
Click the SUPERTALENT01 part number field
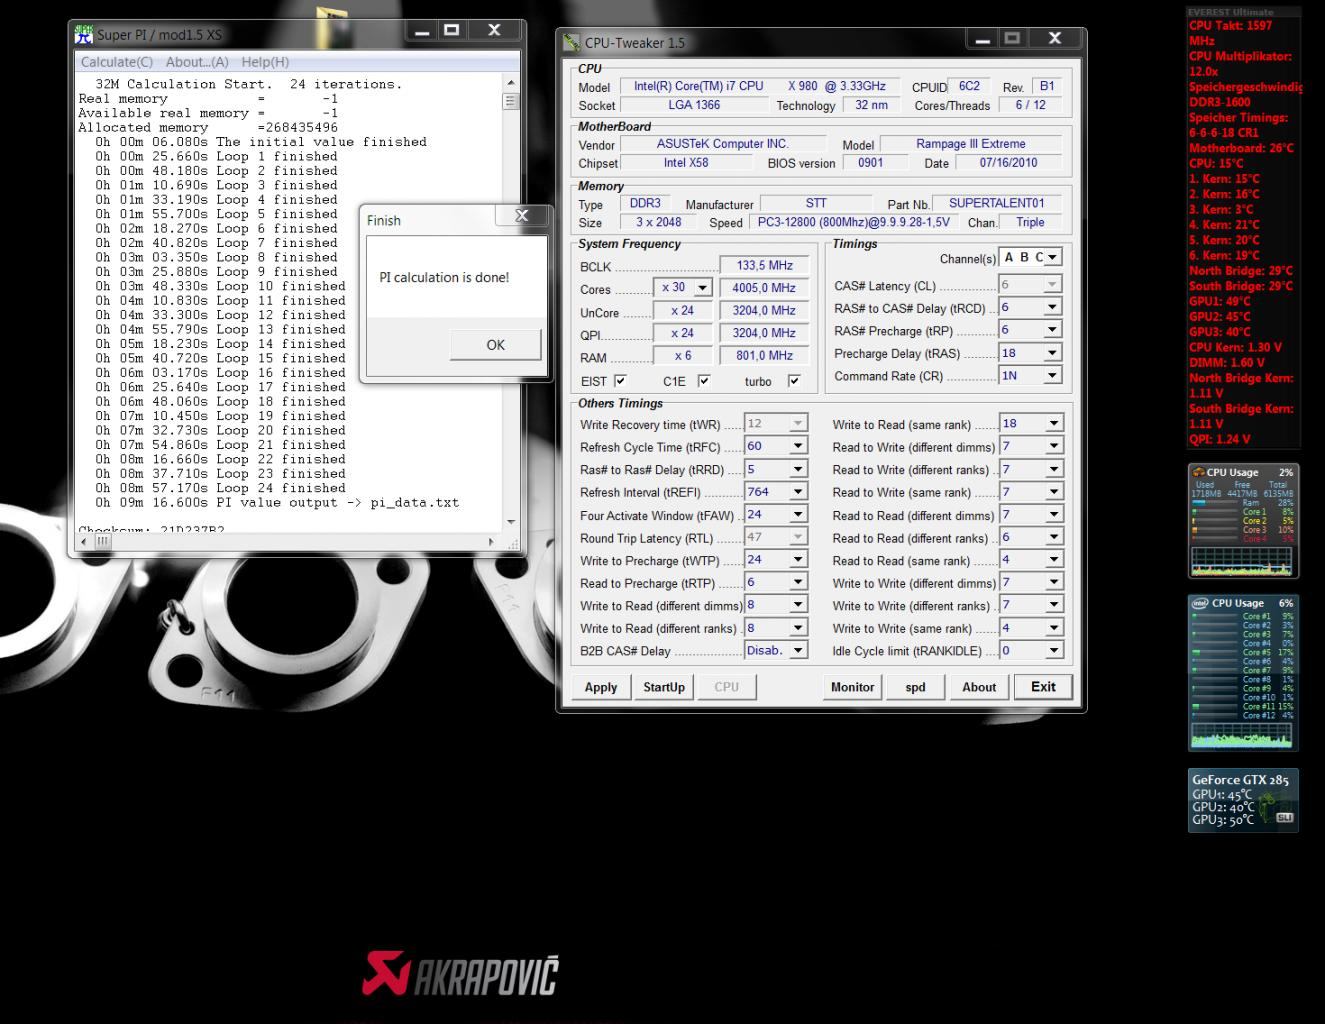[996, 203]
